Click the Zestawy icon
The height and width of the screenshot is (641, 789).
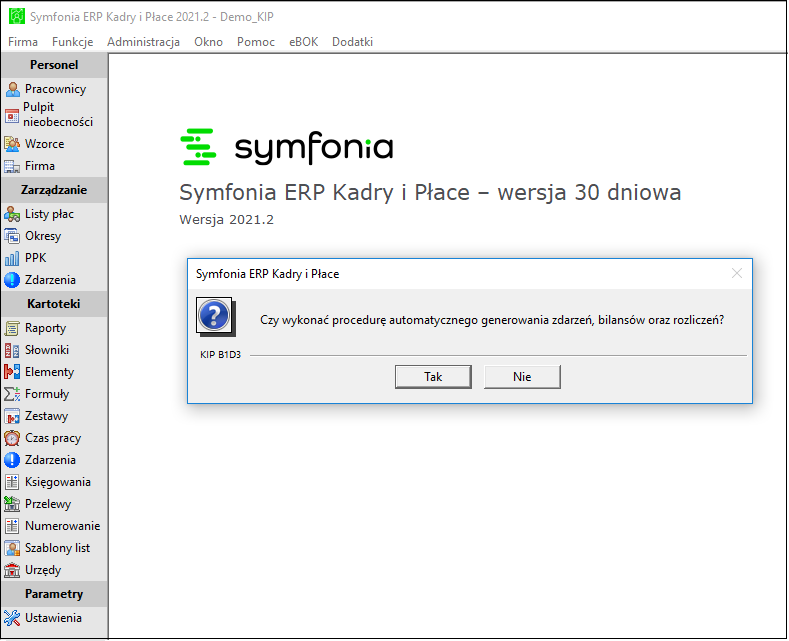click(12, 416)
